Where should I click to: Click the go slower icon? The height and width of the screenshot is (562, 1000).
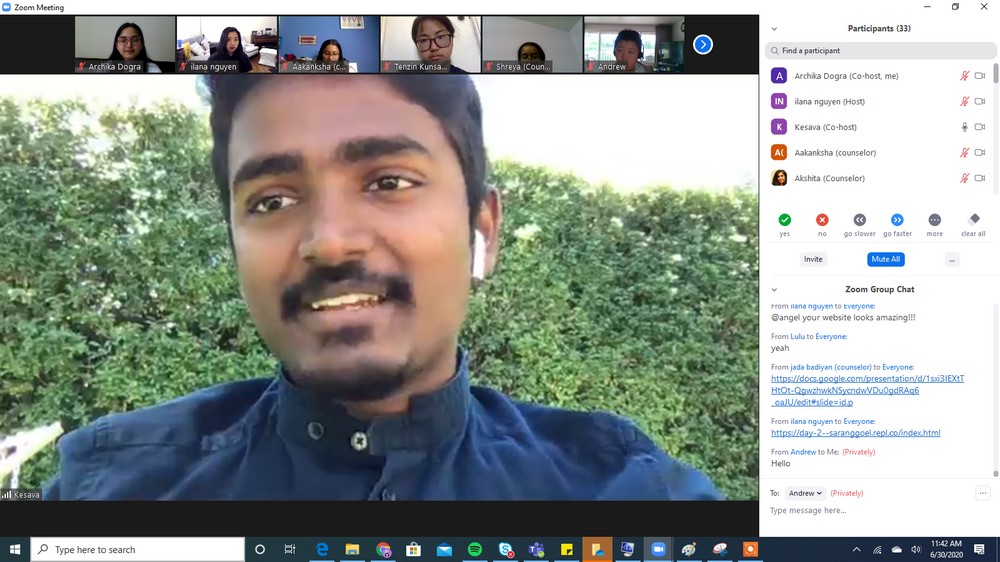pyautogui.click(x=859, y=220)
